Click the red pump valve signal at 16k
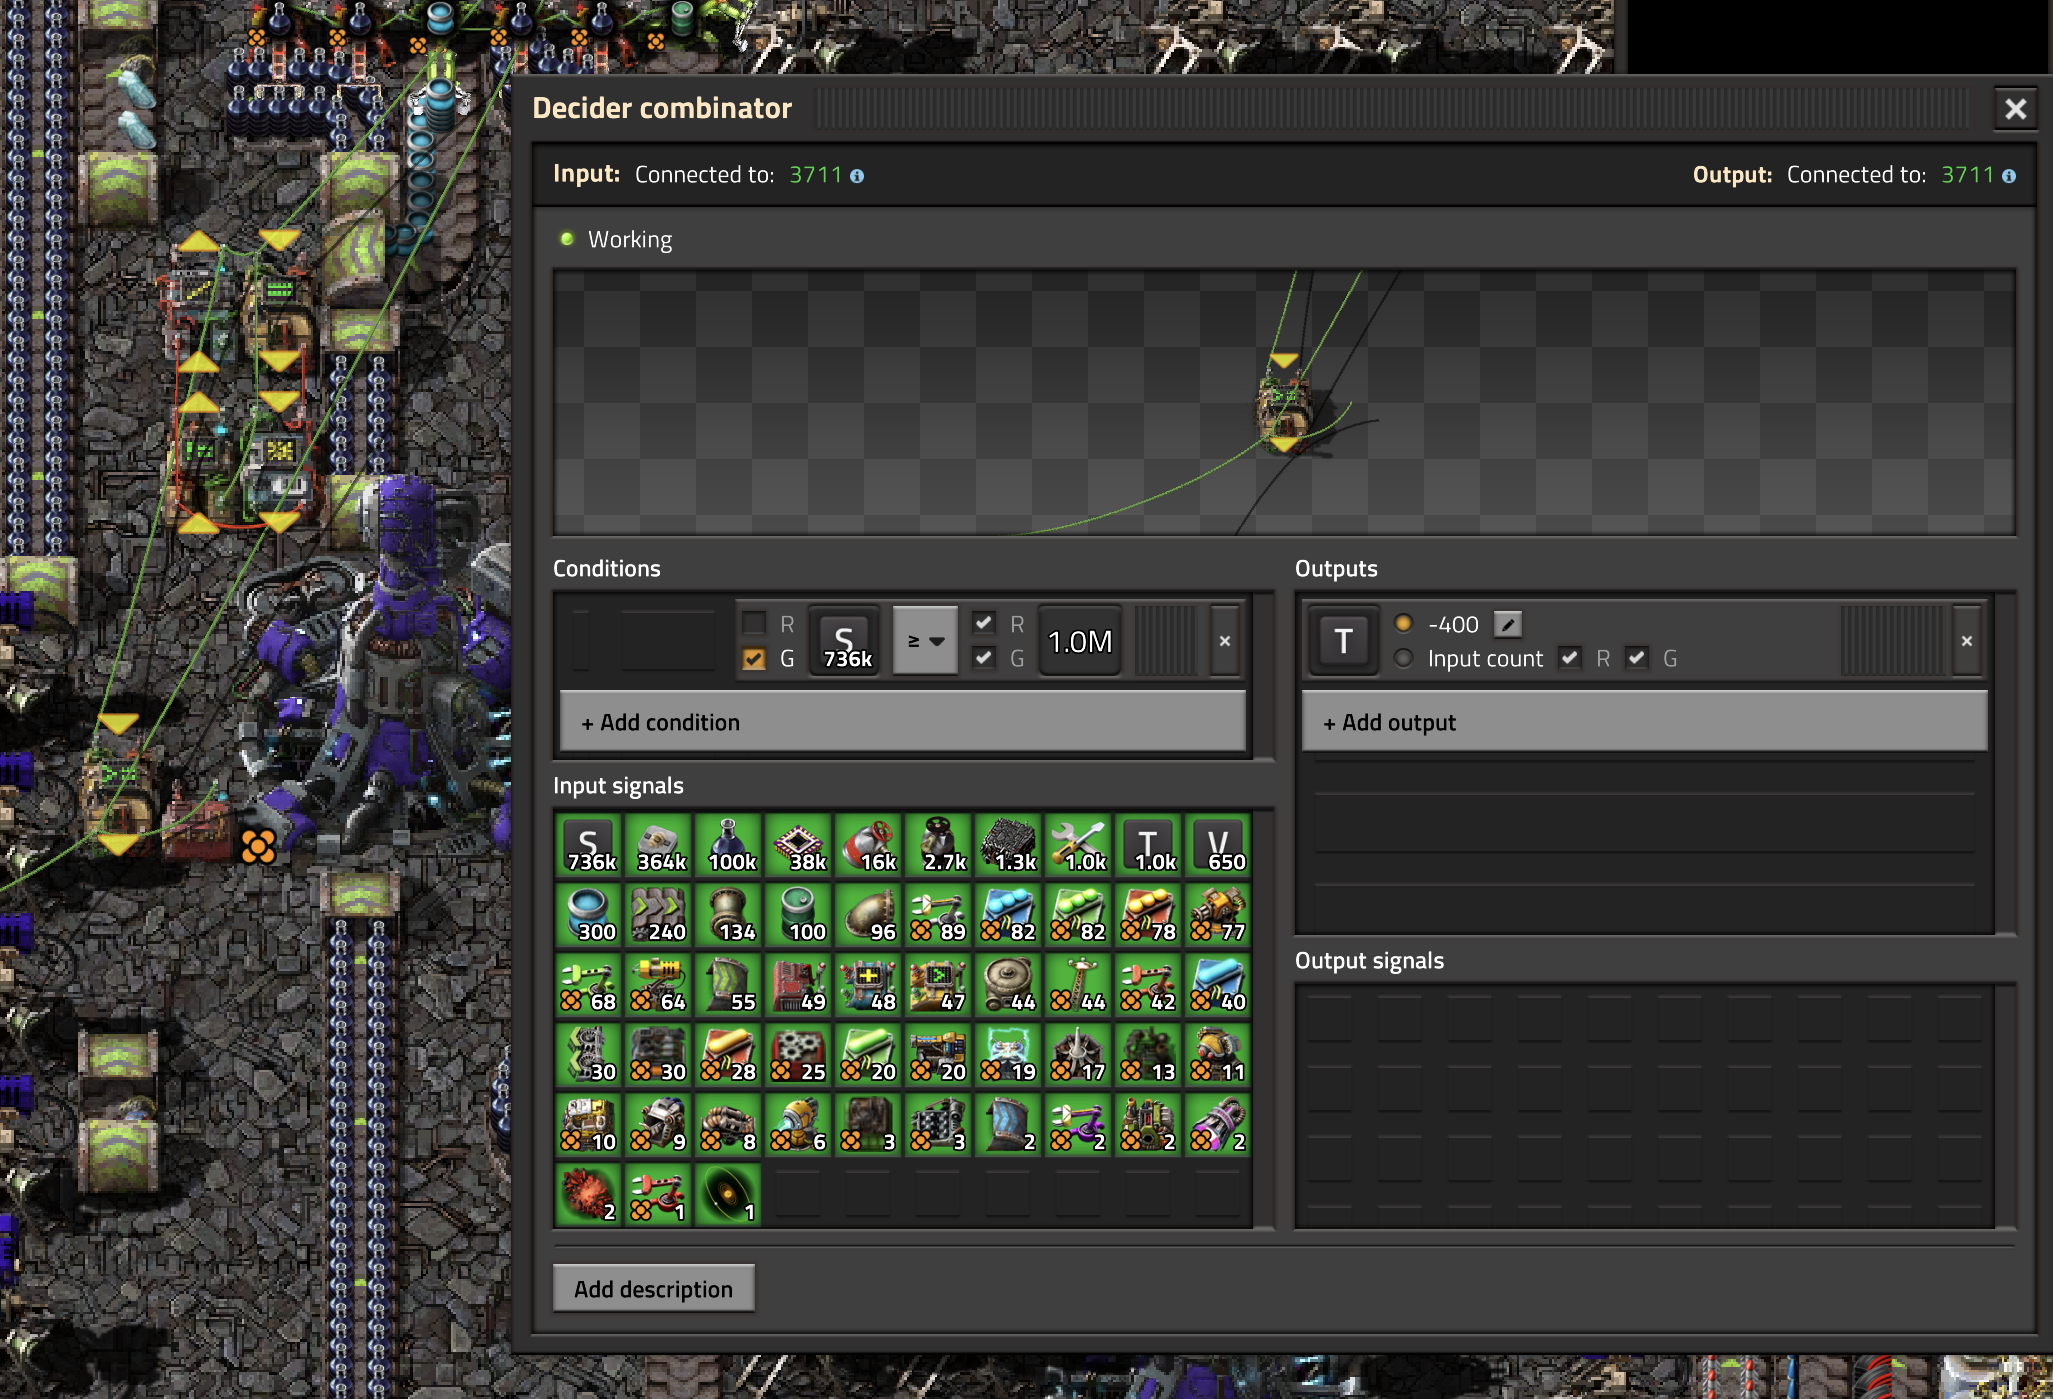 coord(869,845)
